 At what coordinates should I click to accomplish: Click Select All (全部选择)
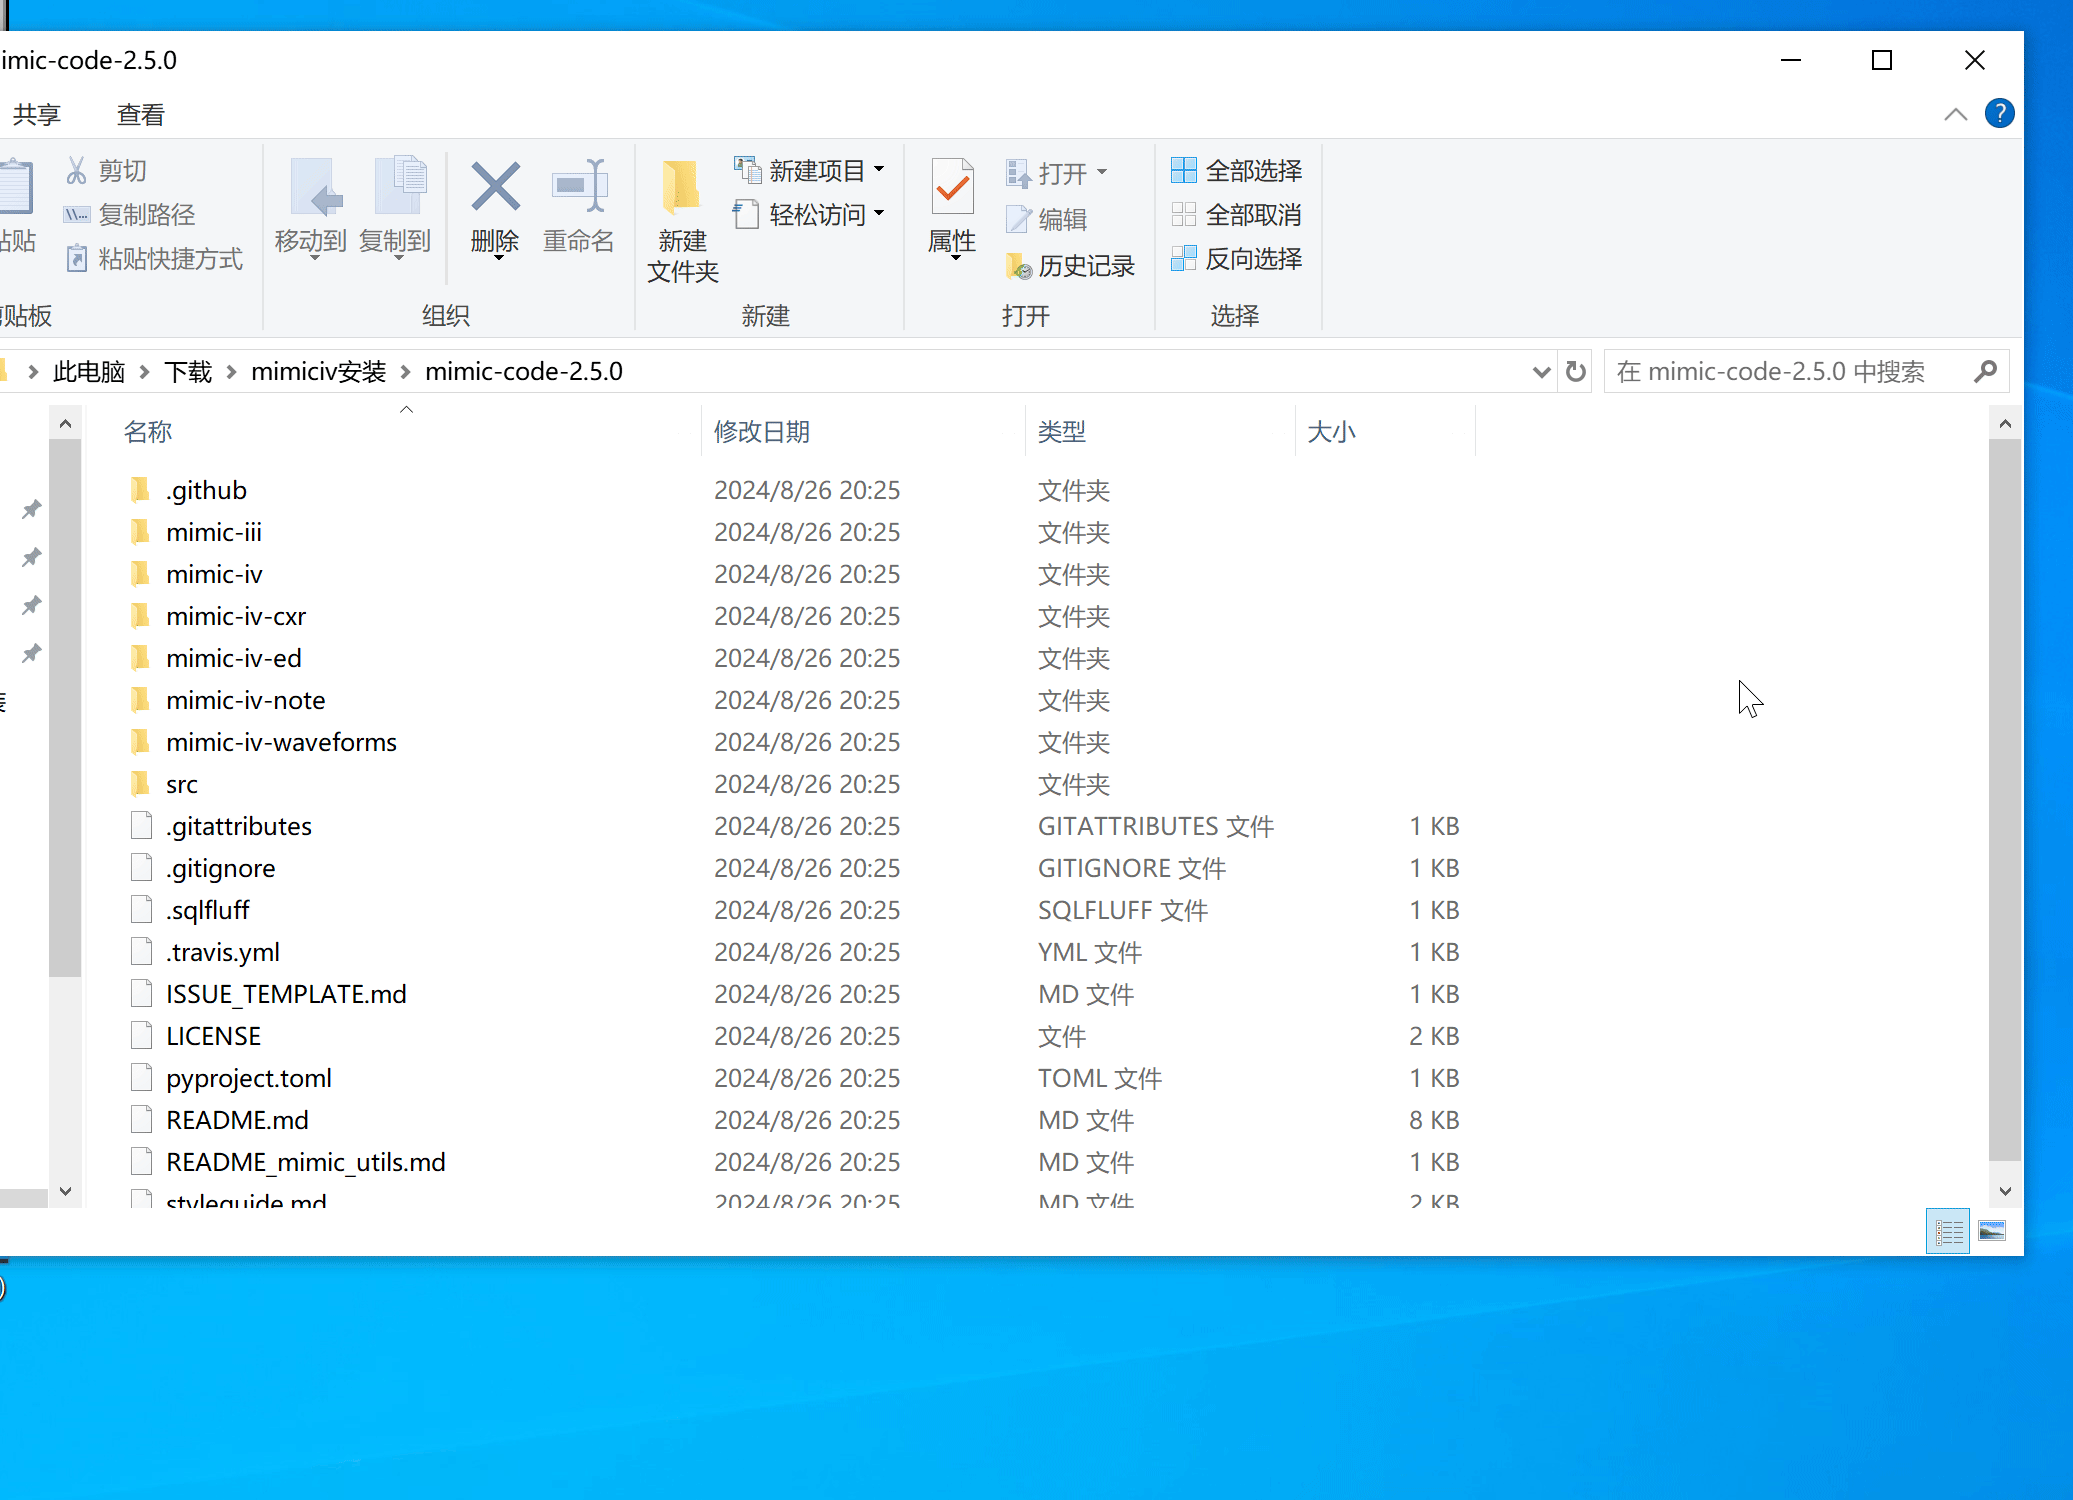point(1237,171)
